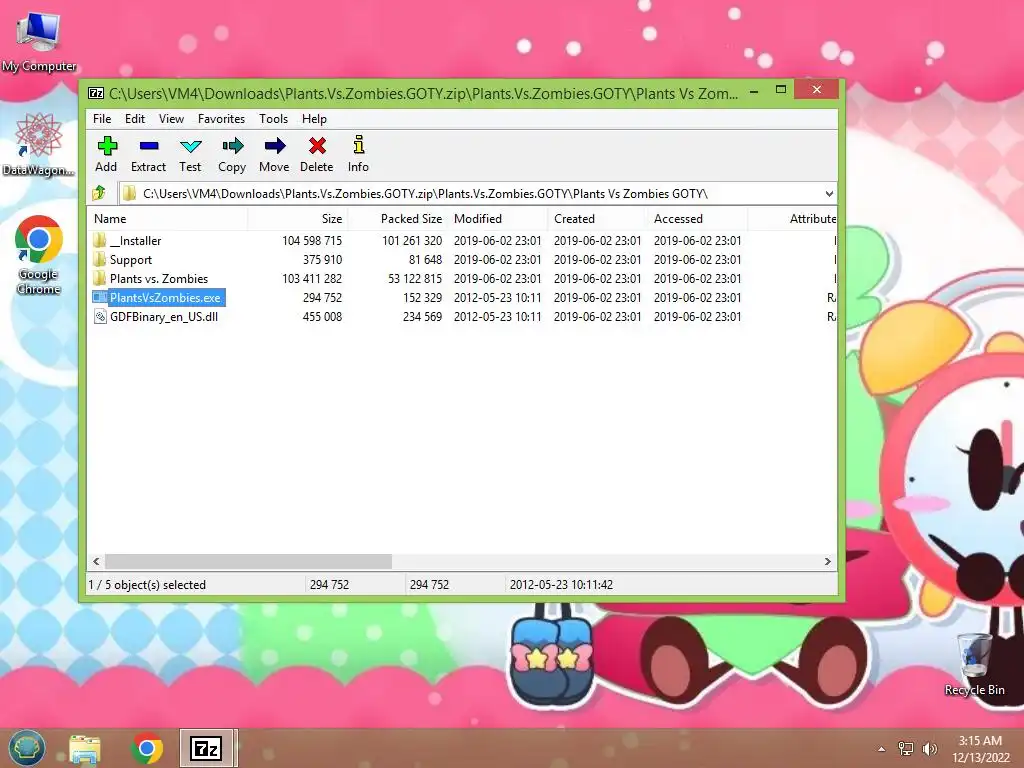Sort by the Modified column header
The height and width of the screenshot is (768, 1024).
point(498,219)
